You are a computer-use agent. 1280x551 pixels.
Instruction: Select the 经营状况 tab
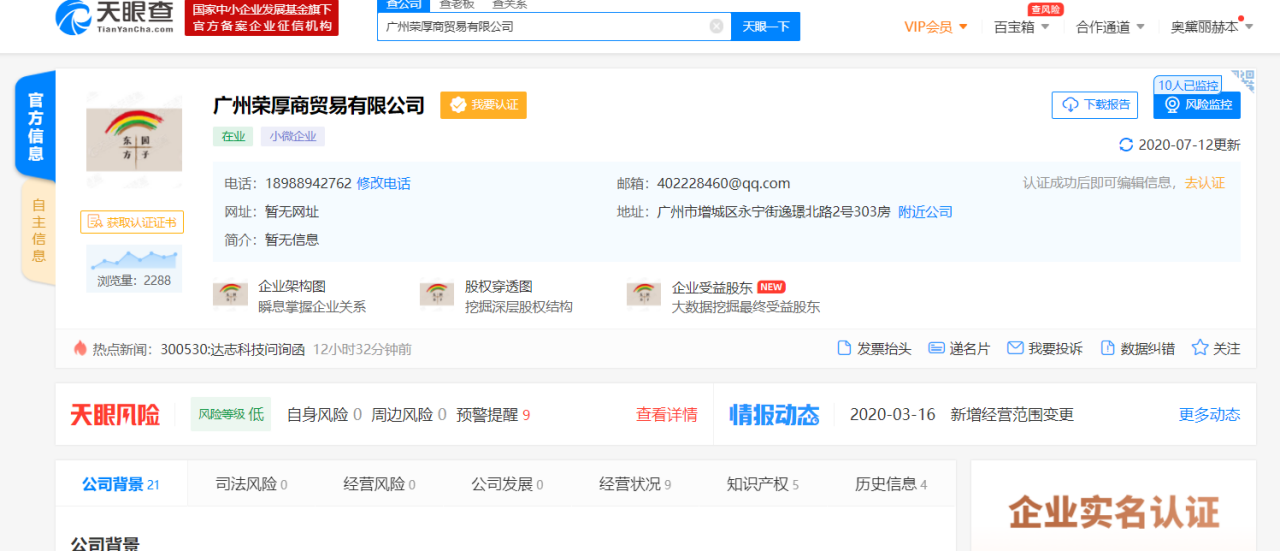pos(635,484)
